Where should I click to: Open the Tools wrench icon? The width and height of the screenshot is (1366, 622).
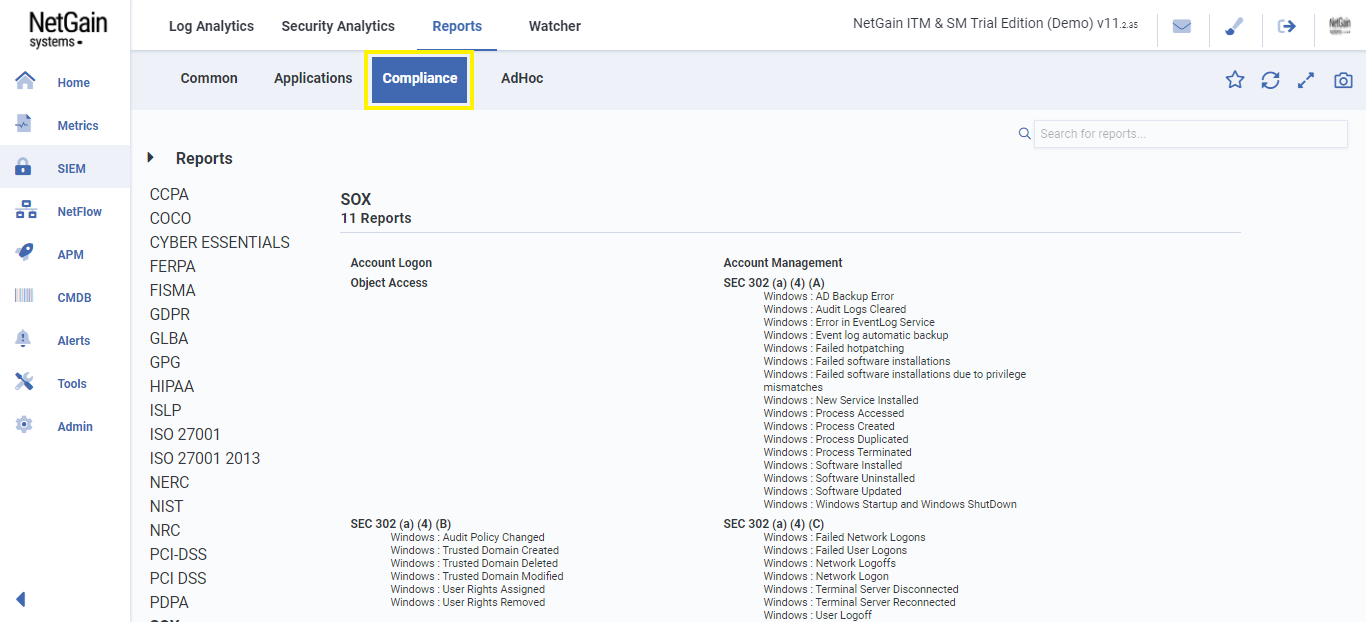[x=25, y=382]
